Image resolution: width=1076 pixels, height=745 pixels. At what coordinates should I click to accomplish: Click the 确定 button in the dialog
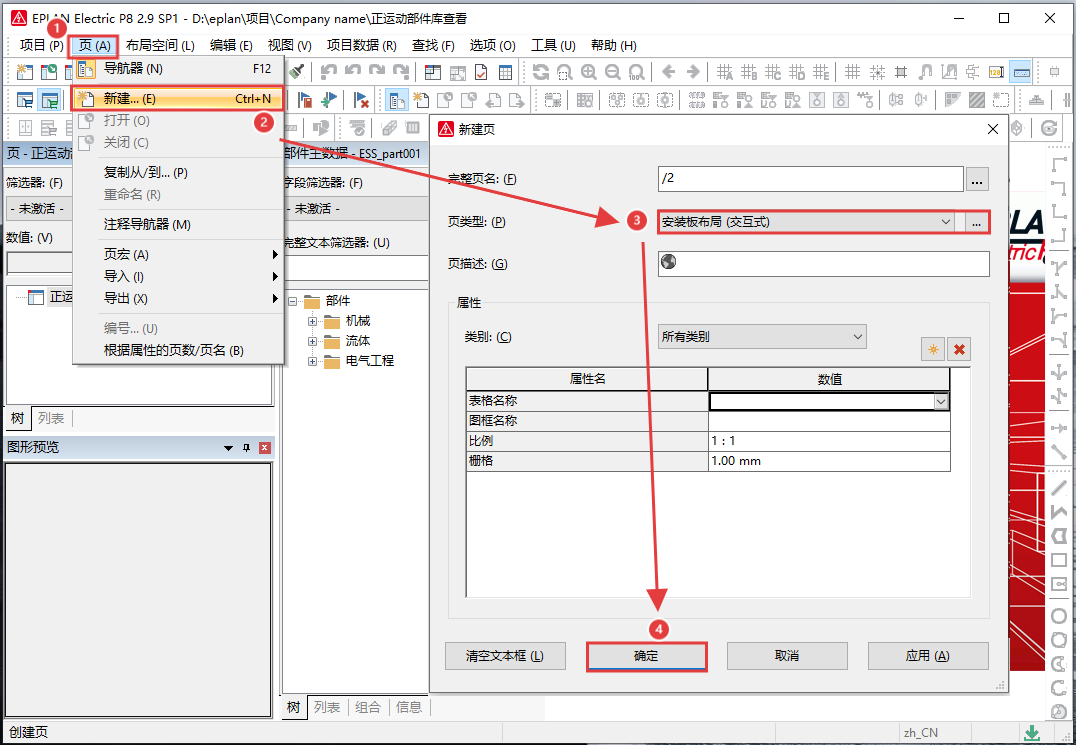(x=646, y=656)
